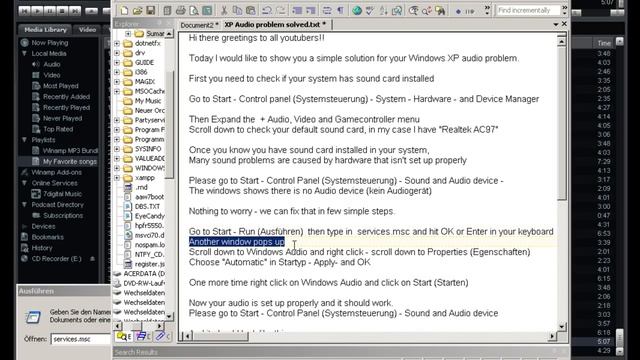
Task: Click Winamp play button
Action: [x=37, y=11]
